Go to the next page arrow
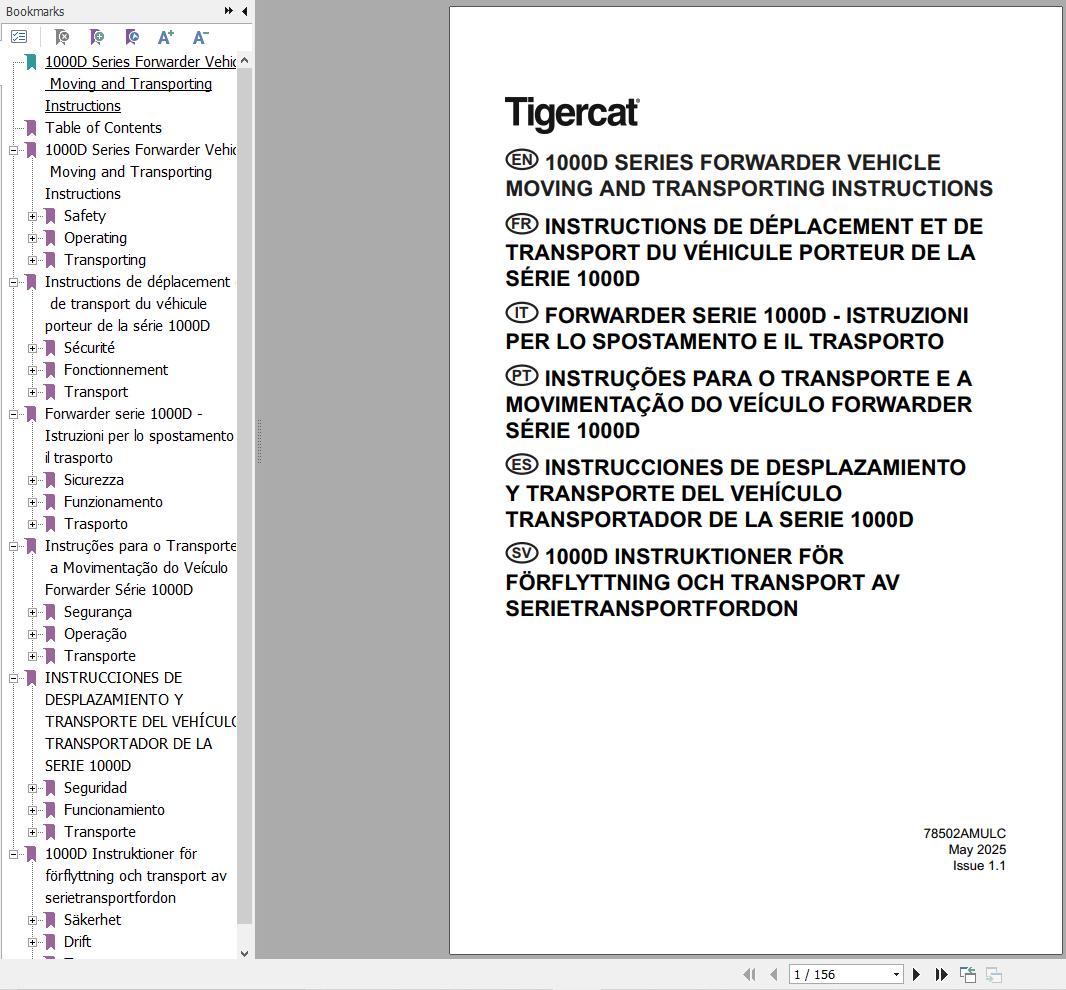The width and height of the screenshot is (1066, 990). [x=916, y=974]
